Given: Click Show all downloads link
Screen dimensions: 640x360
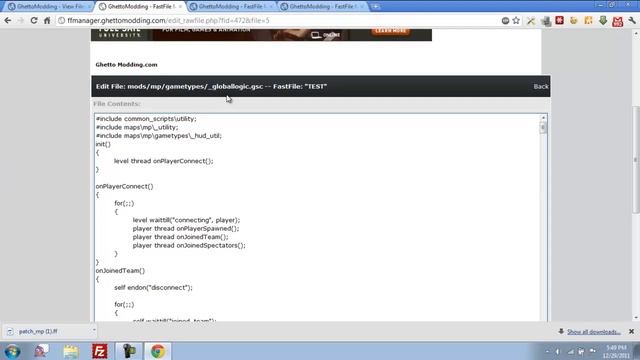Looking at the screenshot, I should point(593,332).
